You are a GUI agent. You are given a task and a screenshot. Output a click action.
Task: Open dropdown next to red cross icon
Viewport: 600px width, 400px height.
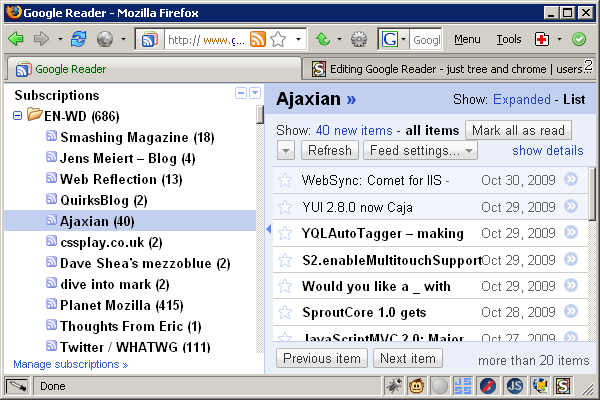pos(559,39)
